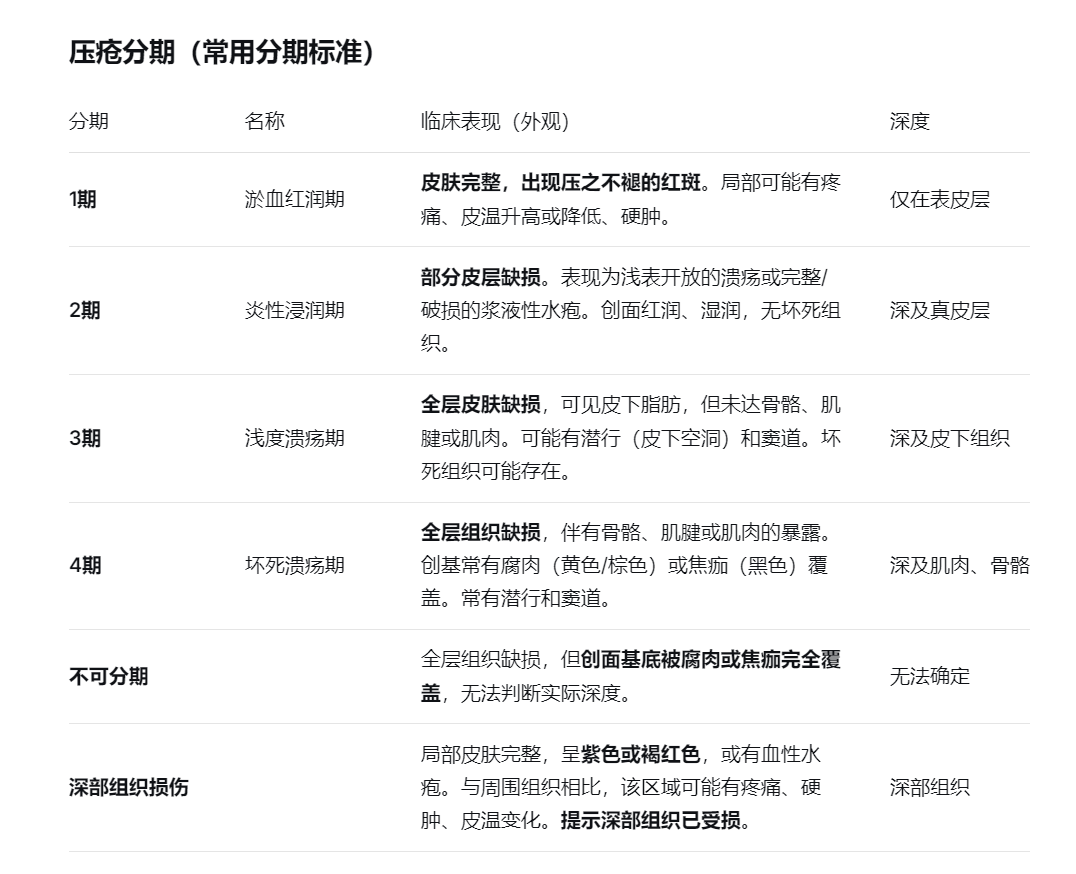Click the name 坏死溃疡期
This screenshot has width=1076, height=874.
(295, 566)
